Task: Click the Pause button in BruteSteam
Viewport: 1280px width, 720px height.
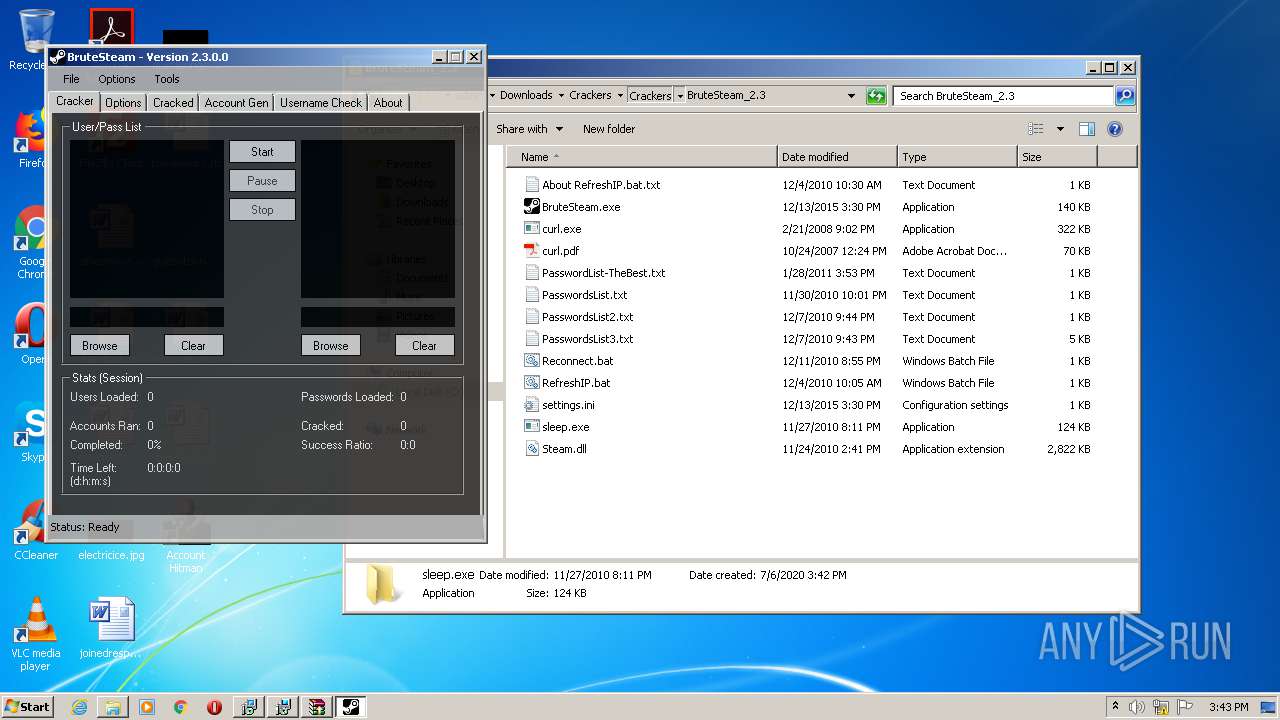Action: coord(262,181)
